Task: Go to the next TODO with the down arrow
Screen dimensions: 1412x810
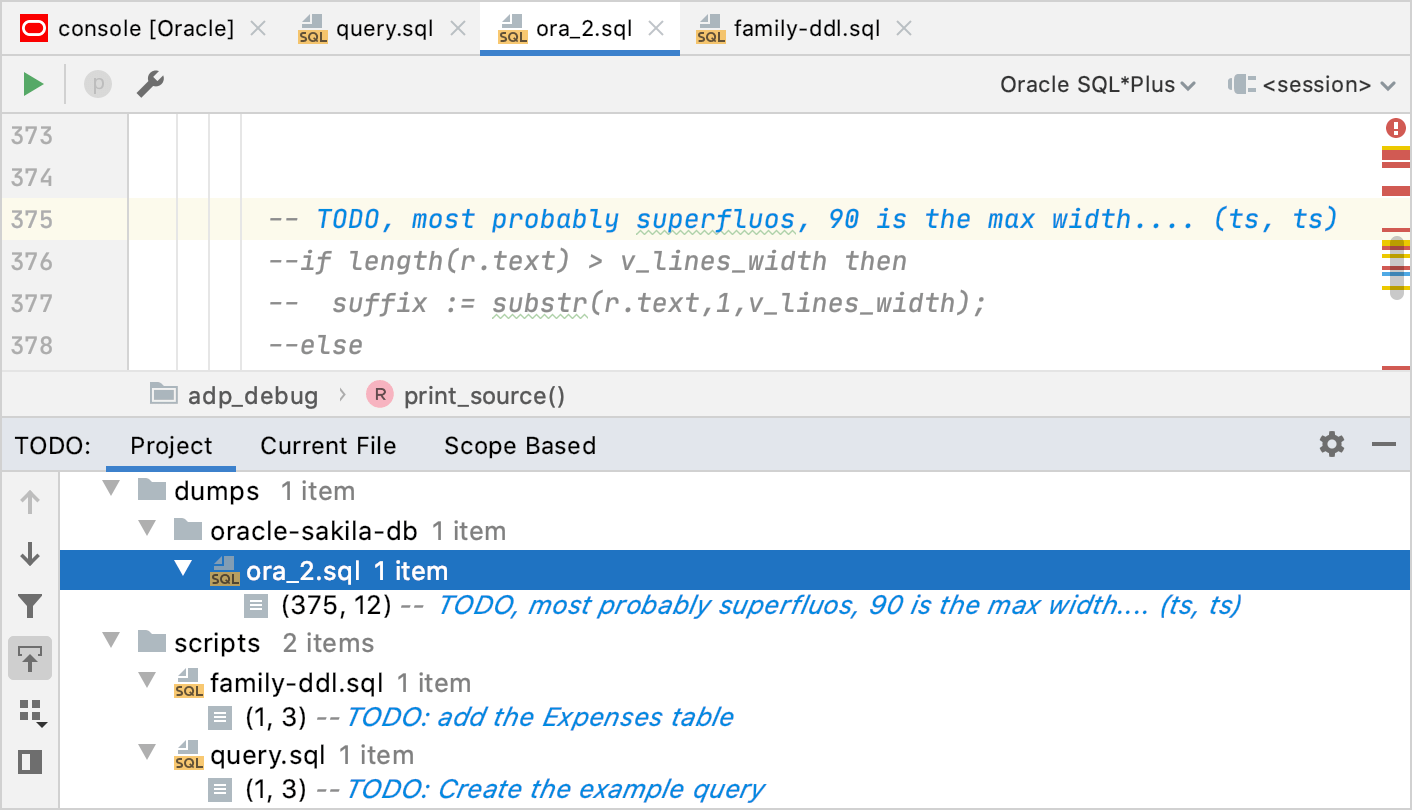Action: [30, 554]
